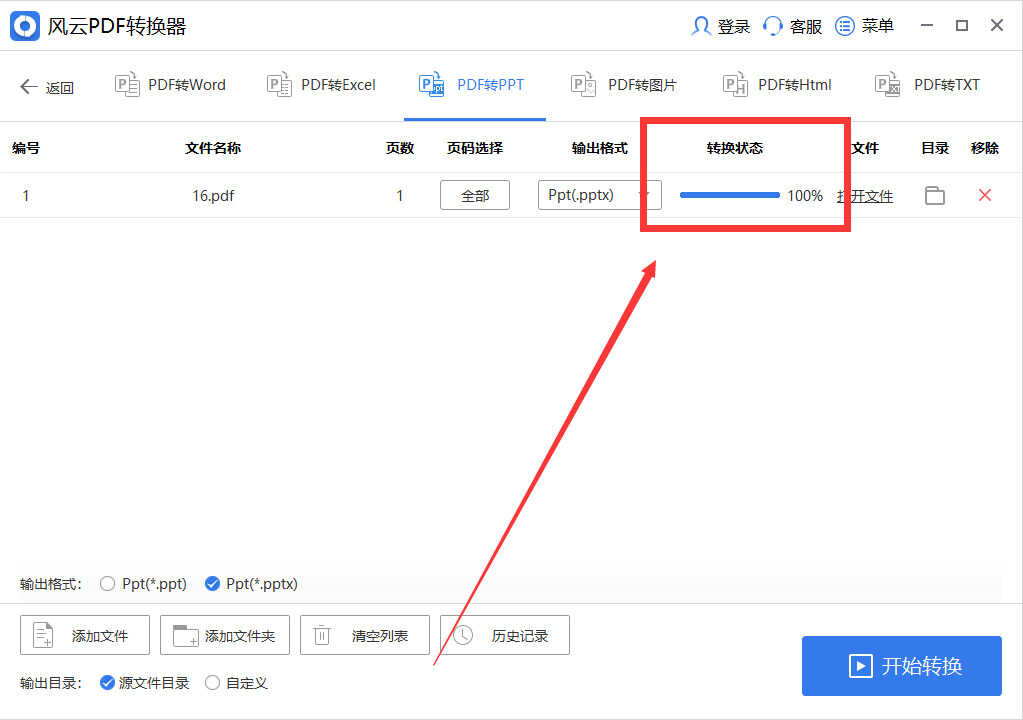1023x720 pixels.
Task: Close the 风云PDF转换器 window
Action: coord(997,25)
